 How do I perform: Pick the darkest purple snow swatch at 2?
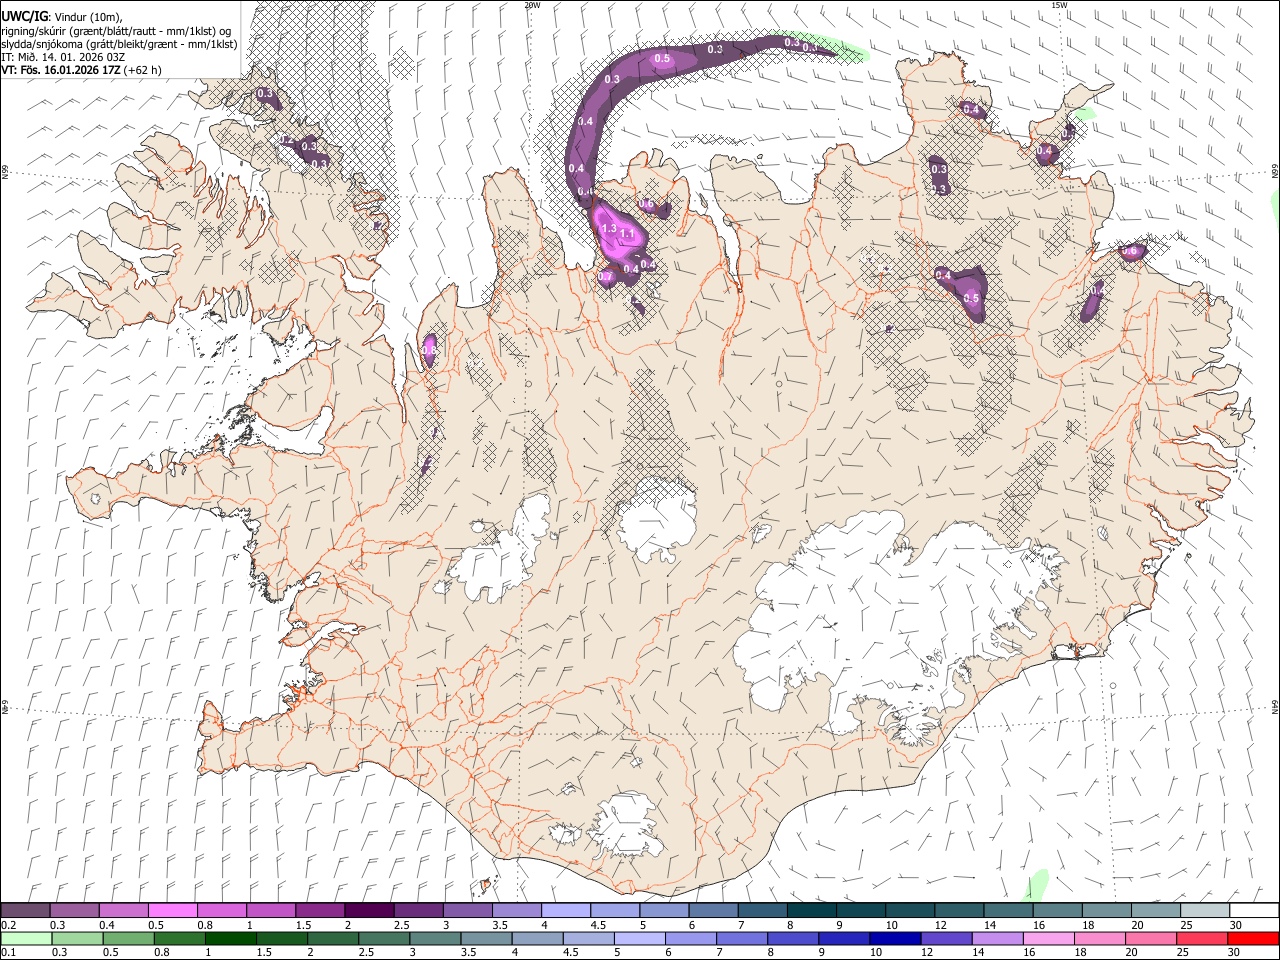[x=368, y=911]
